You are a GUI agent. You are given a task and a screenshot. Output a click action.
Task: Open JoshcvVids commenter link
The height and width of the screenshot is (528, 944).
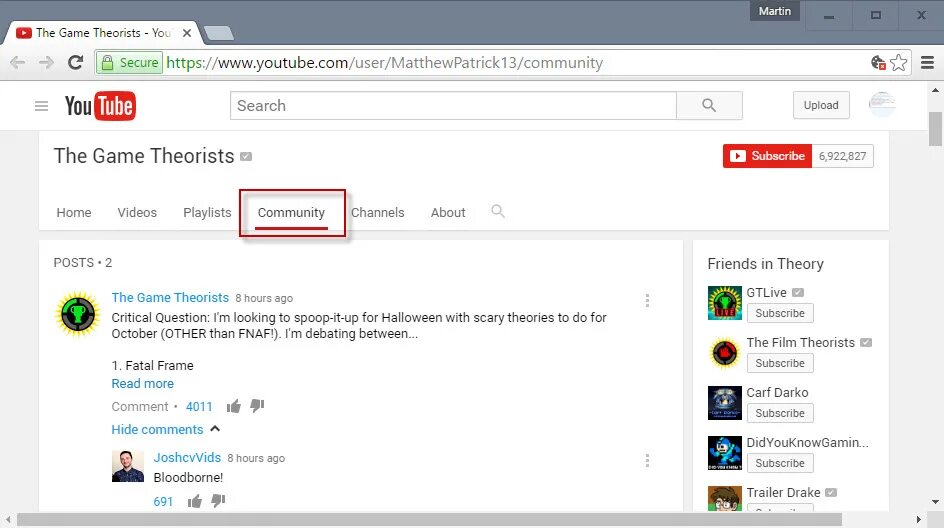pyautogui.click(x=187, y=458)
